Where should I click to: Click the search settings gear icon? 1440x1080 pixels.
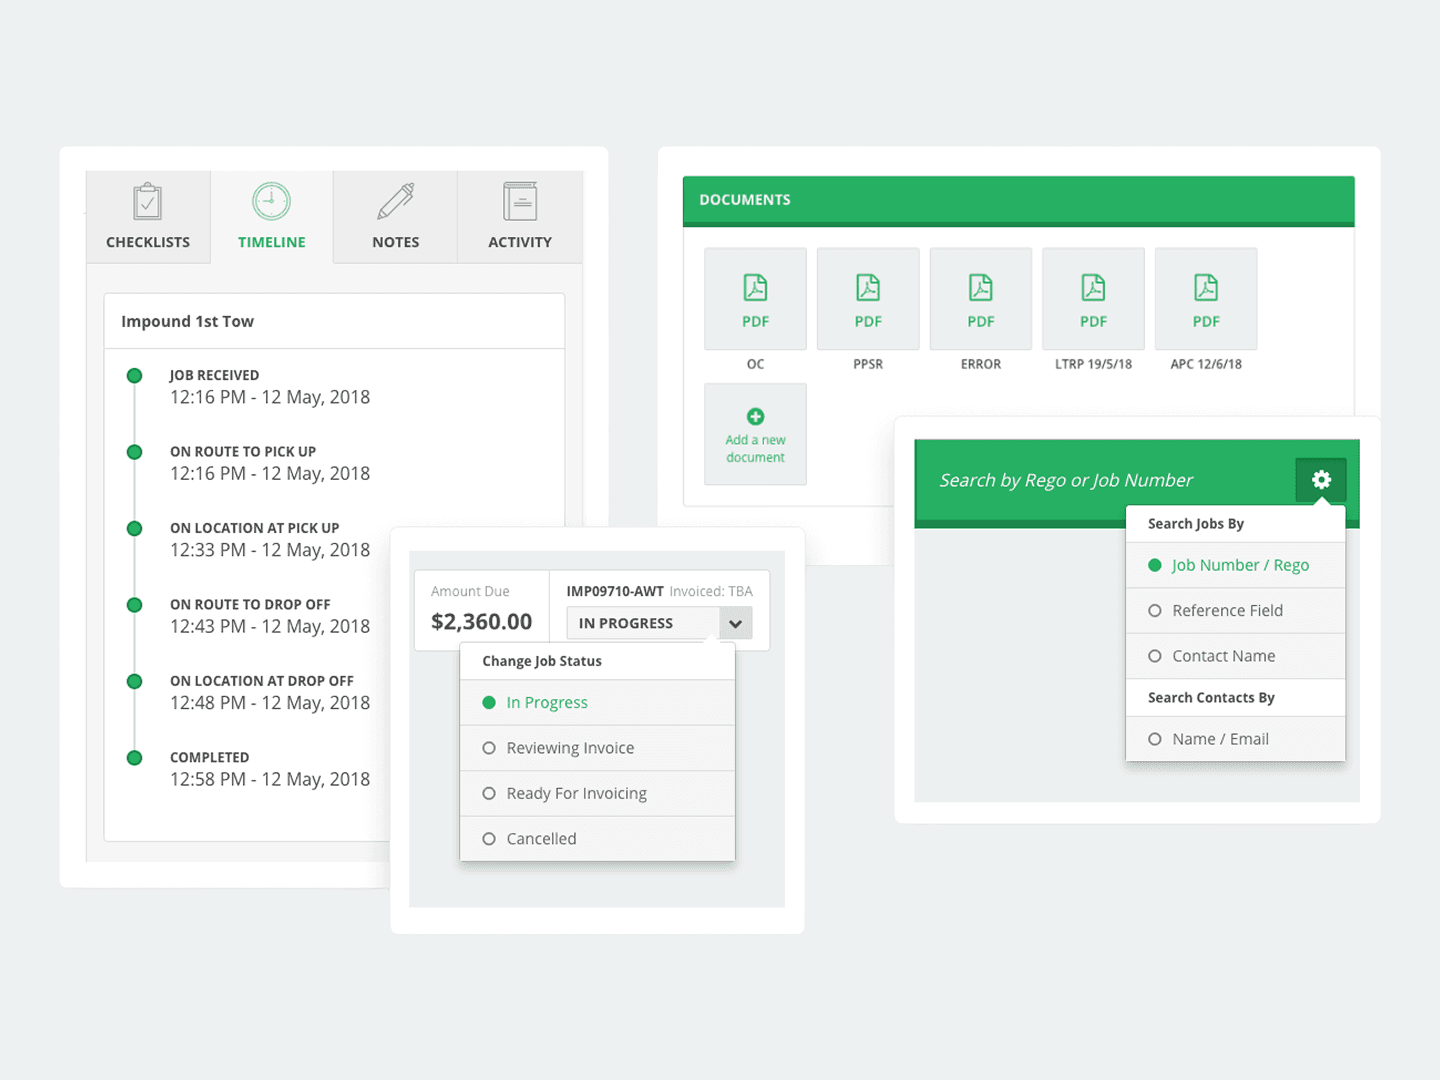coord(1321,480)
